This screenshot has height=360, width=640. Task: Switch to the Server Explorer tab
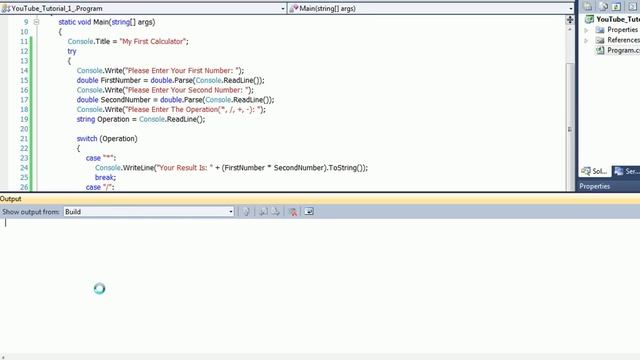coord(627,171)
